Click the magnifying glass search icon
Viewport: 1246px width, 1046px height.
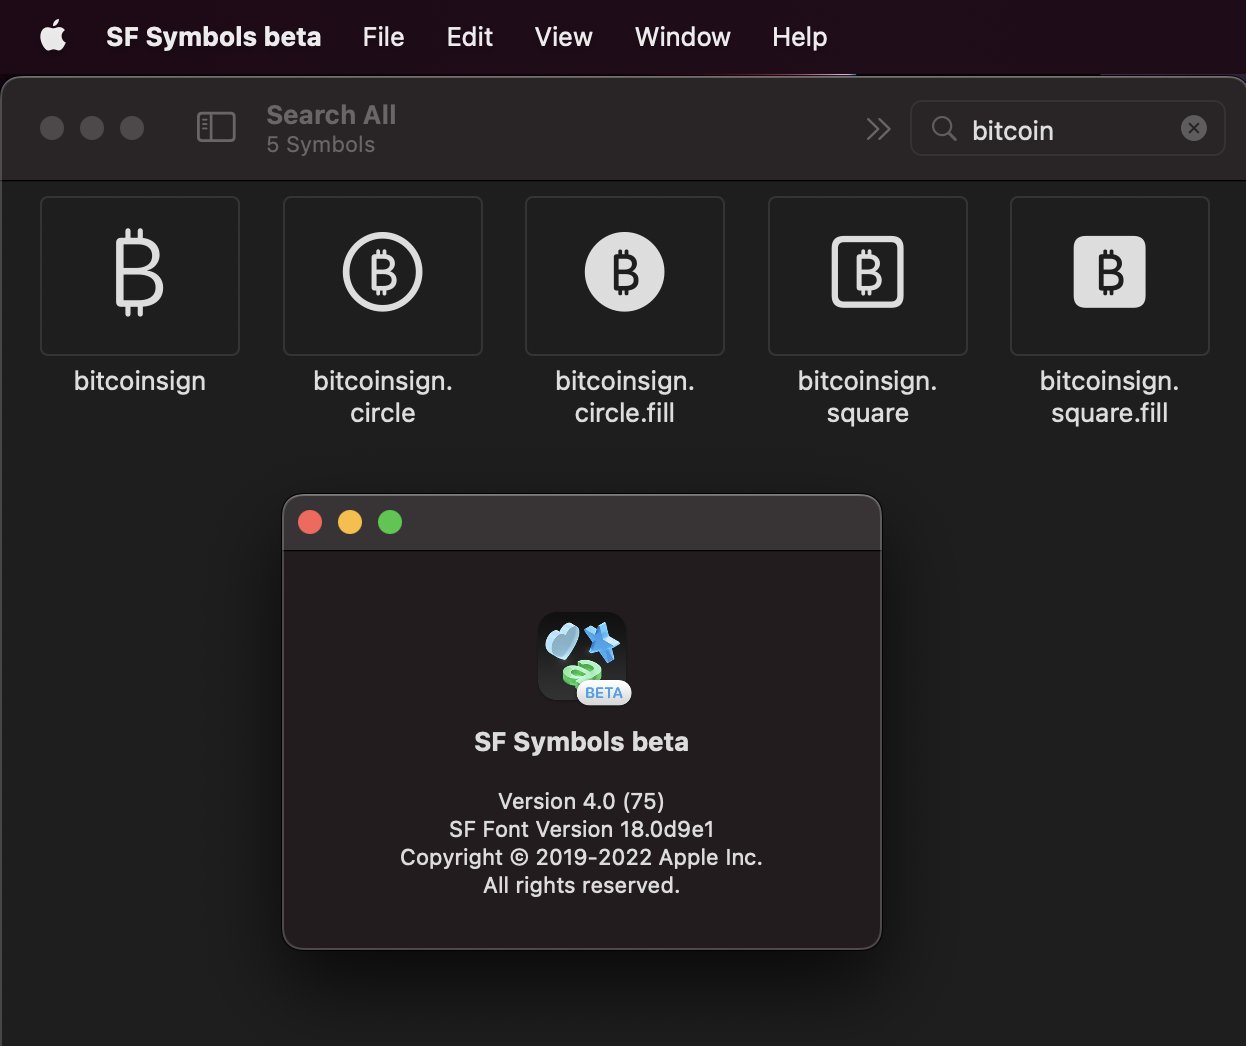[x=944, y=128]
